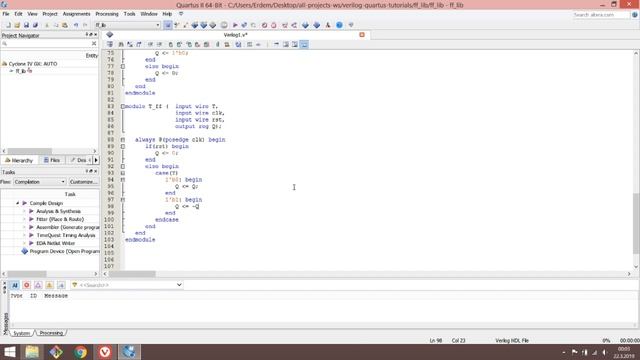
Task: Open the Project menu
Action: pyautogui.click(x=50, y=14)
